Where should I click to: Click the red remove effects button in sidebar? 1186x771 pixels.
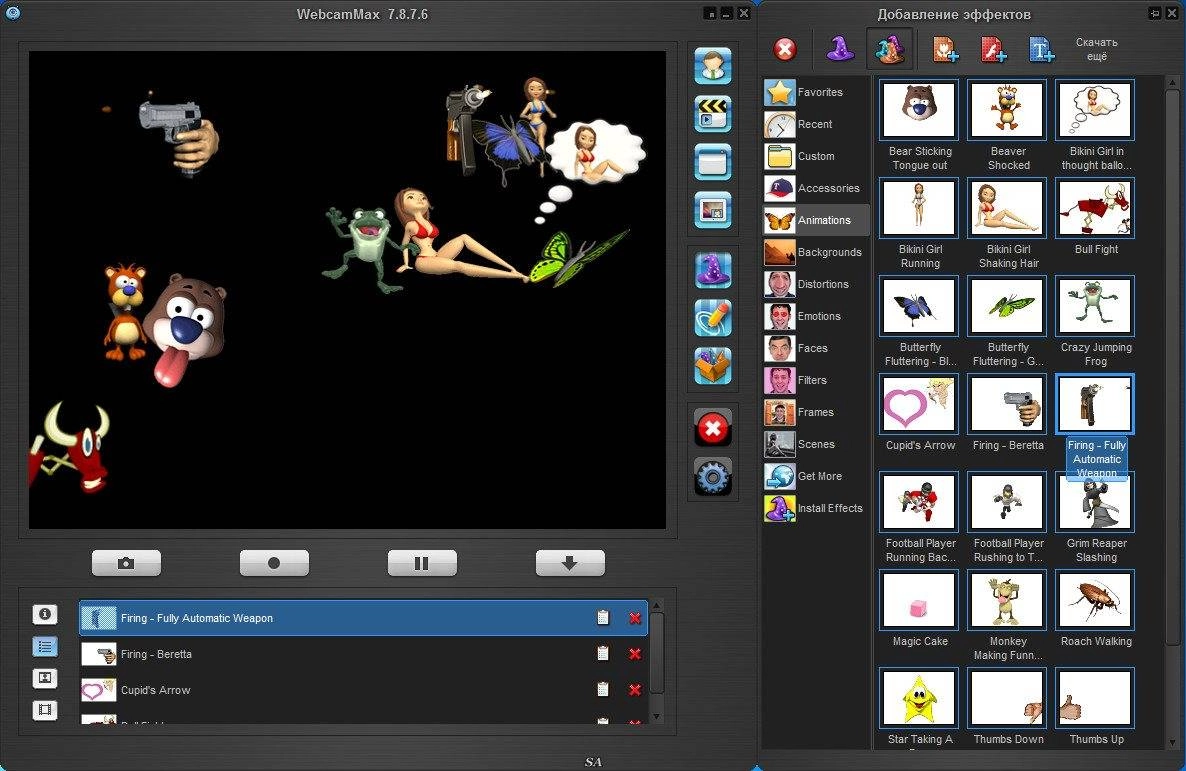(713, 429)
